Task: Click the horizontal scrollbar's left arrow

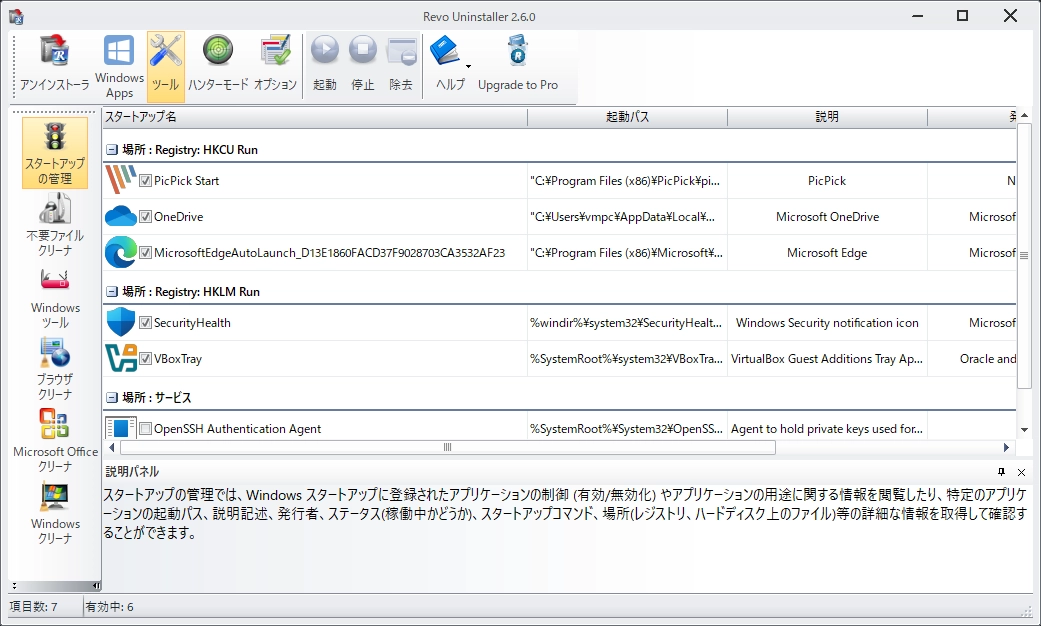Action: pos(112,447)
